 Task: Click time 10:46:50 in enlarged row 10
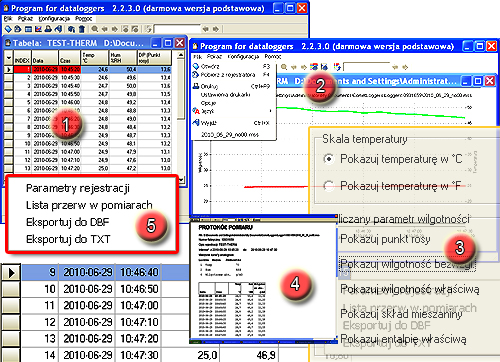[x=139, y=289]
